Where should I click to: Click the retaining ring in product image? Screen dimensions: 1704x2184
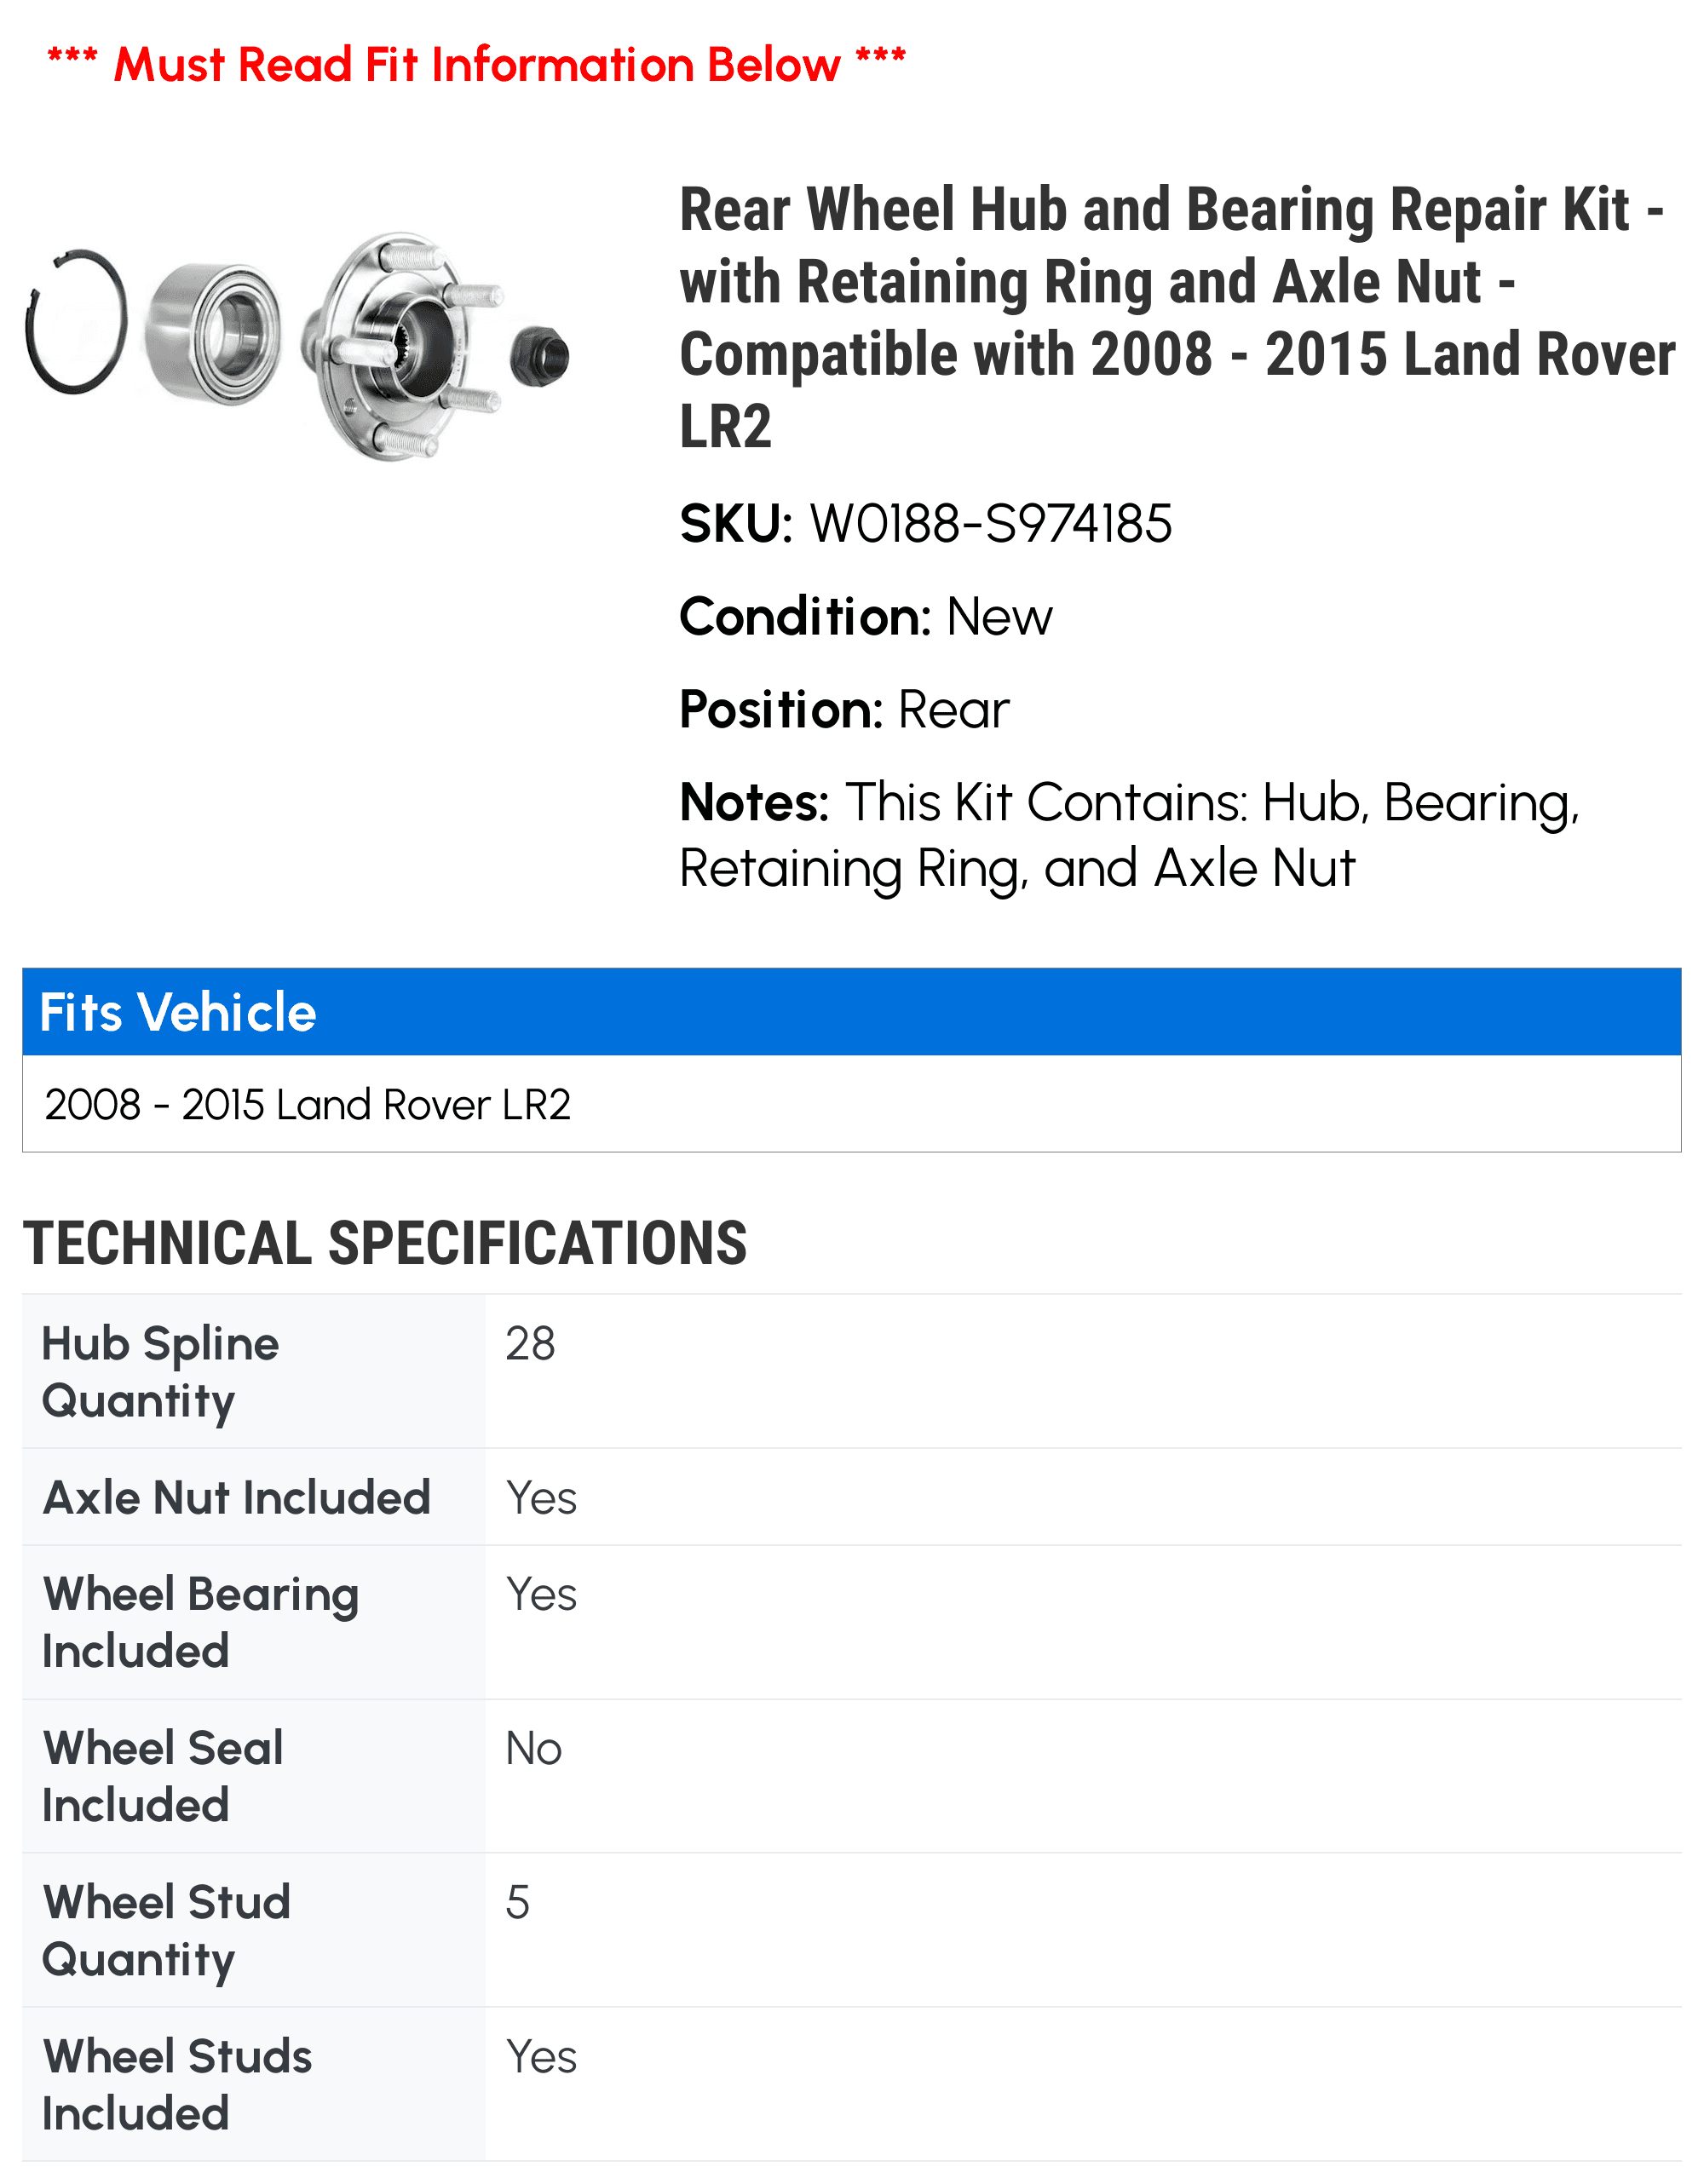(77, 322)
